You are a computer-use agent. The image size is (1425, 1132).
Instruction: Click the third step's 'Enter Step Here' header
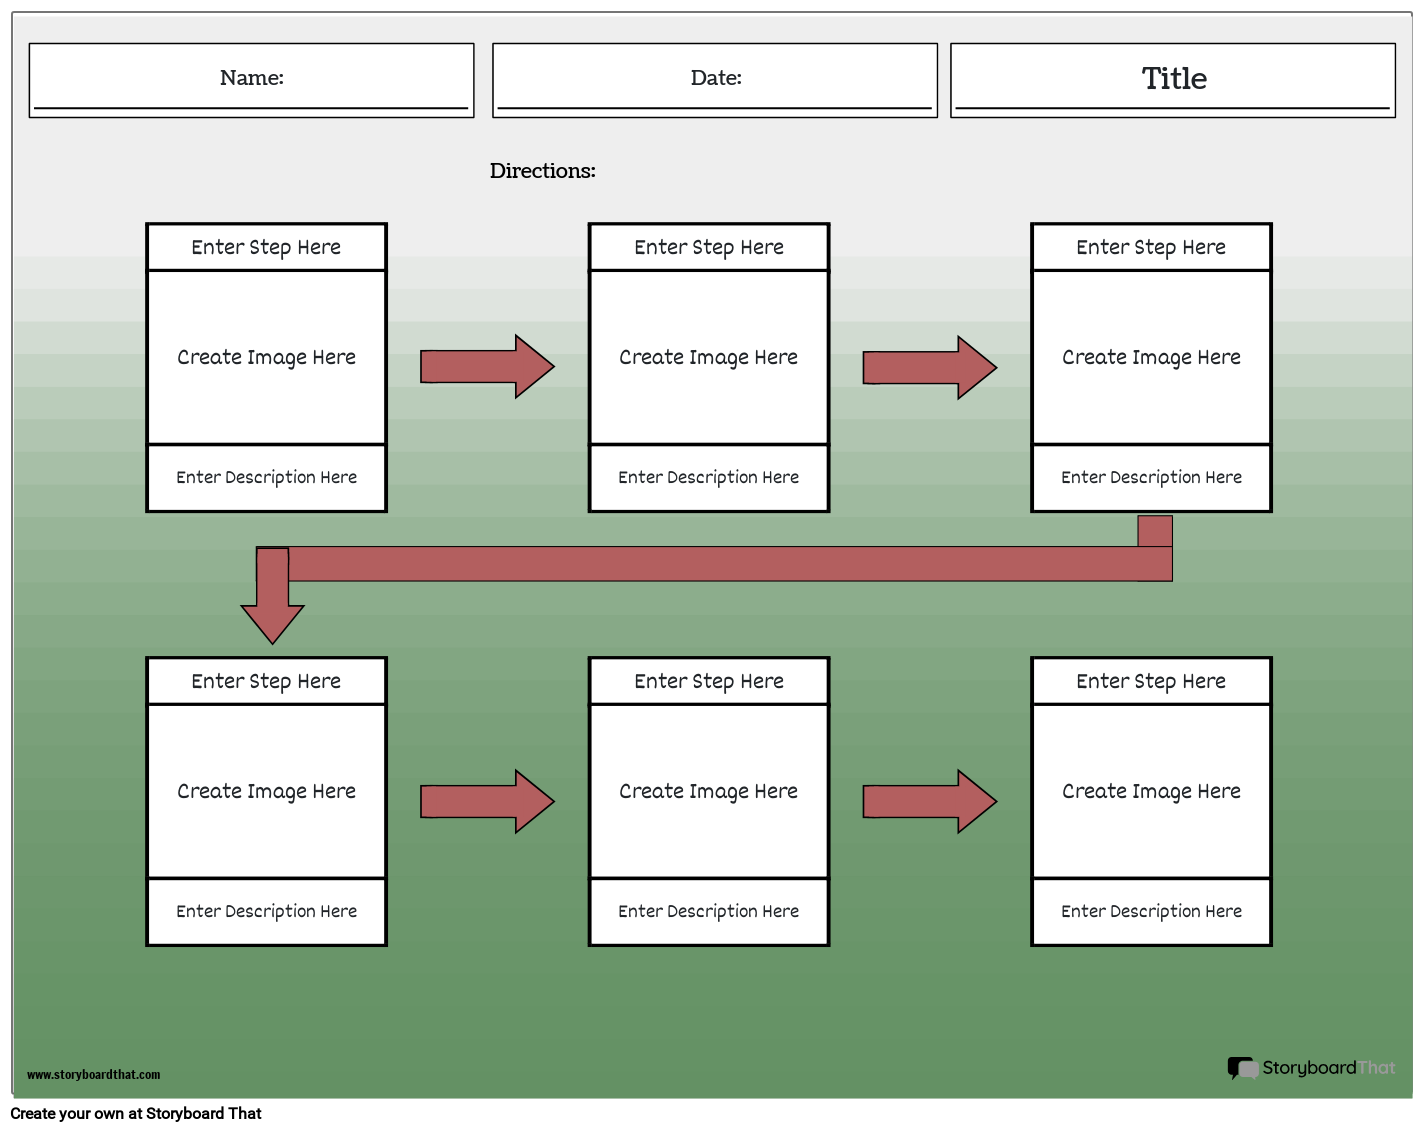(1151, 247)
